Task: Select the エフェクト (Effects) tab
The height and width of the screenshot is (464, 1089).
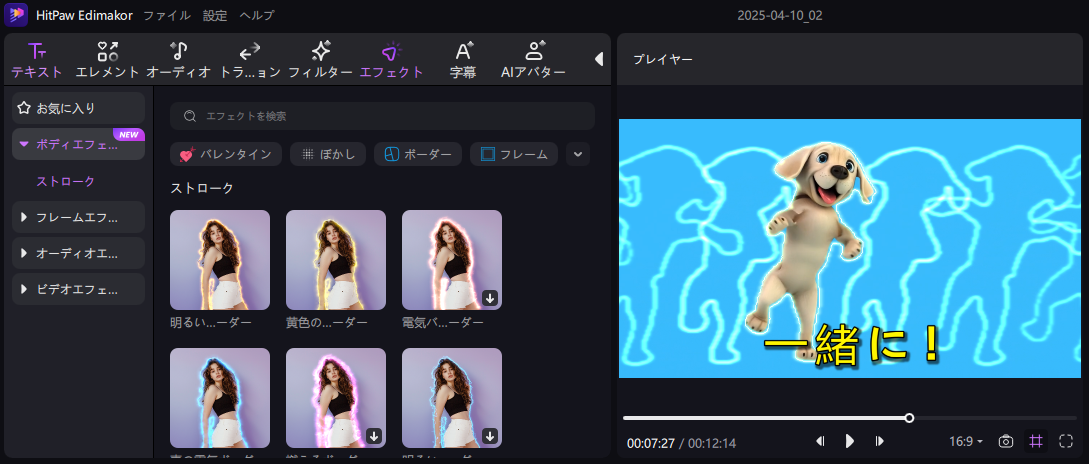Action: (x=392, y=60)
